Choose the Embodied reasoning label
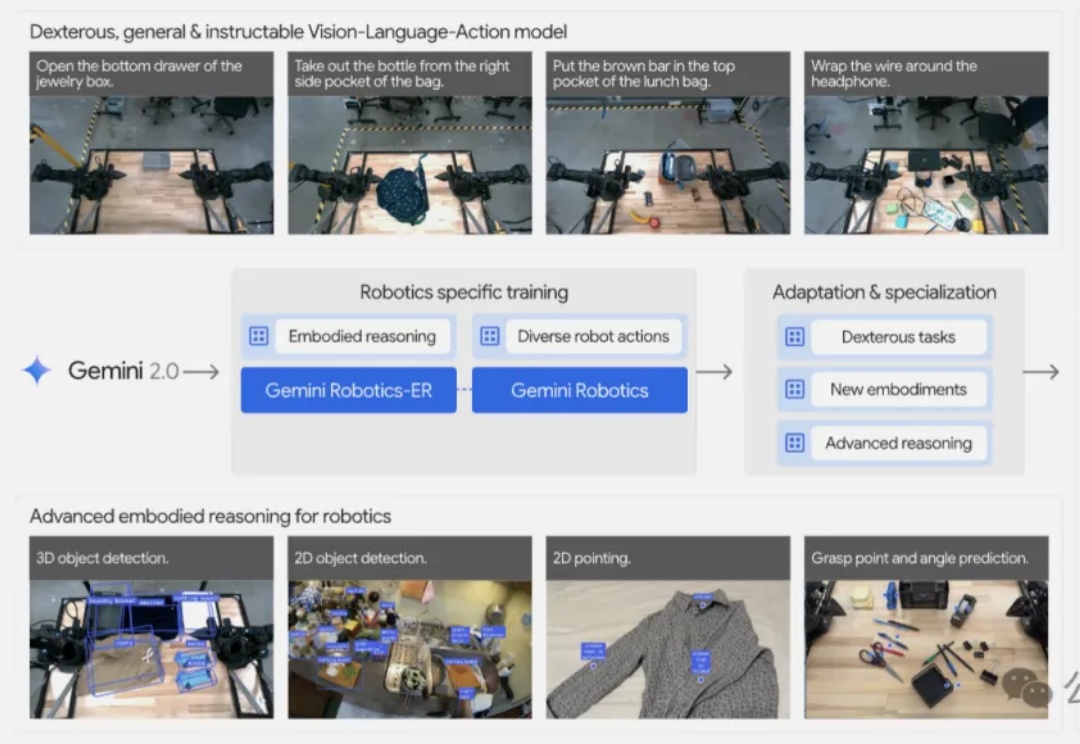1080x744 pixels. point(362,336)
